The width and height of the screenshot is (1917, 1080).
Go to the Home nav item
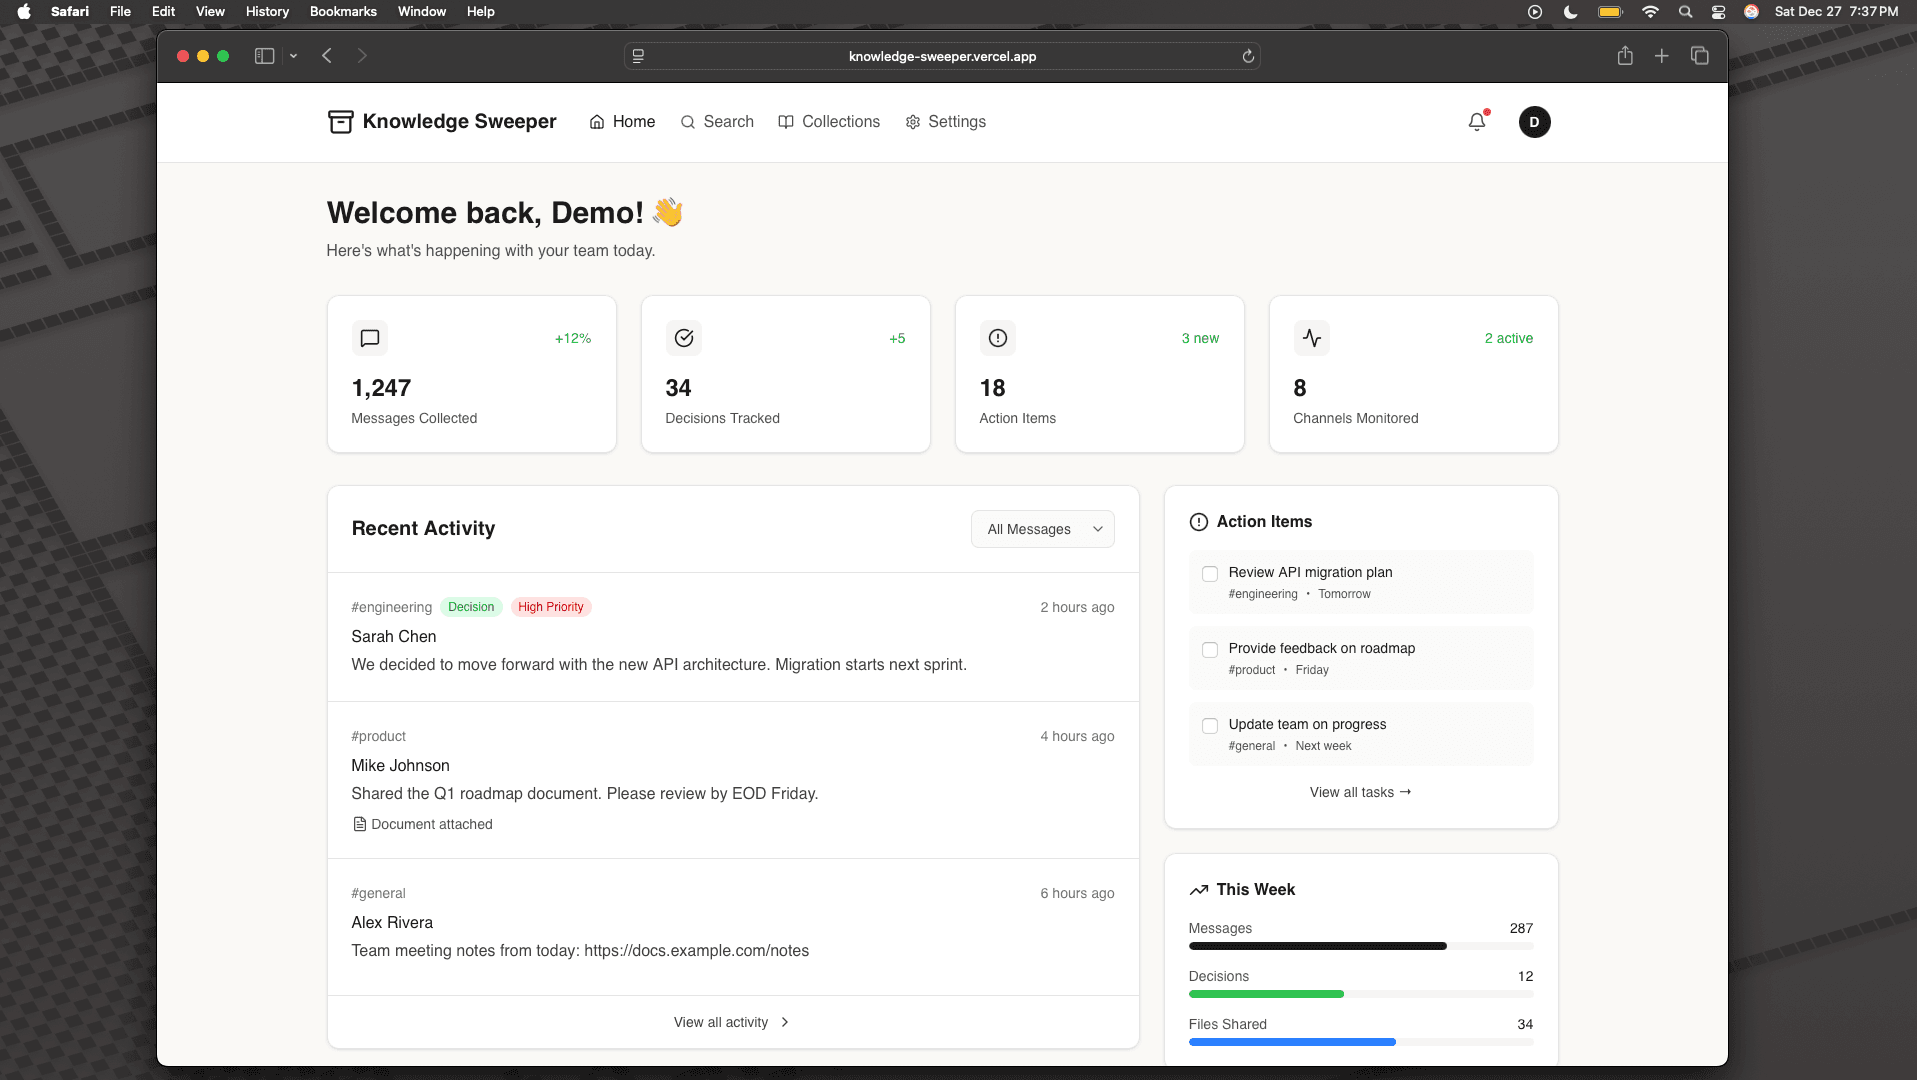pyautogui.click(x=622, y=122)
